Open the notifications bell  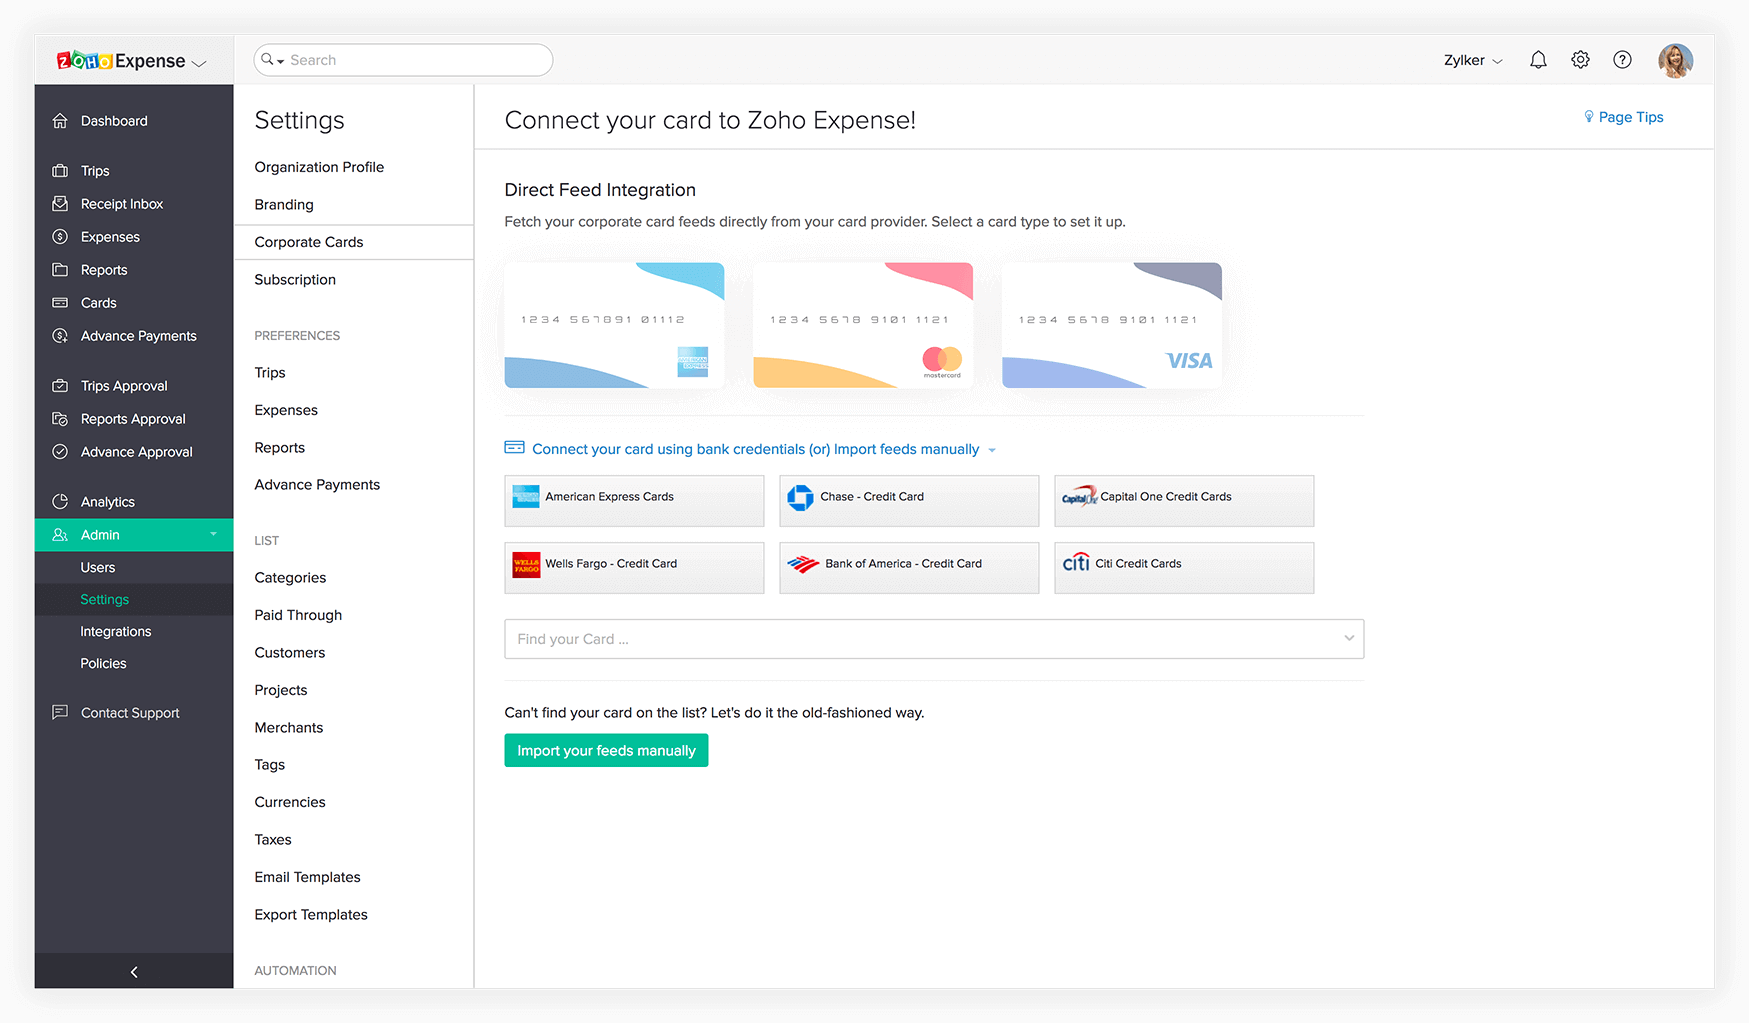tap(1538, 59)
